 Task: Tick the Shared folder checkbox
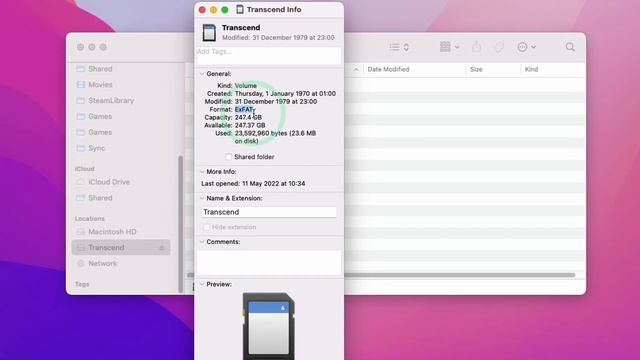tap(229, 157)
